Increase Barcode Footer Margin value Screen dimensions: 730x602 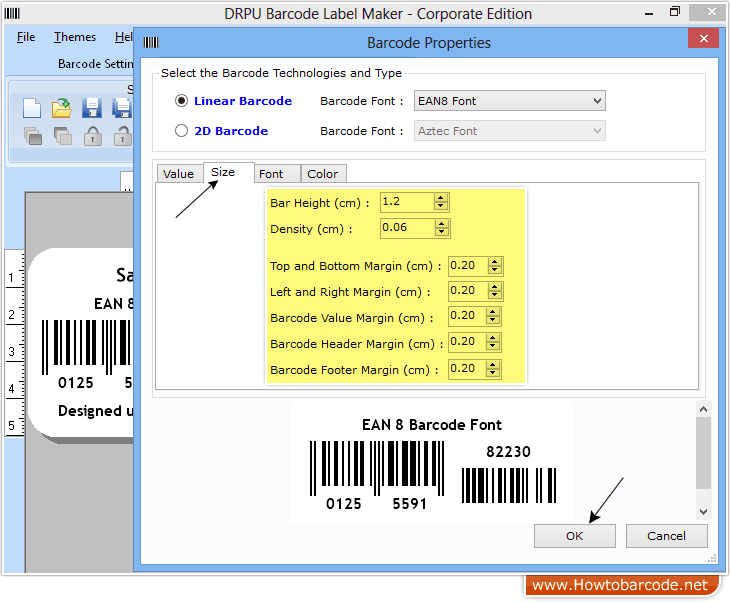point(493,365)
